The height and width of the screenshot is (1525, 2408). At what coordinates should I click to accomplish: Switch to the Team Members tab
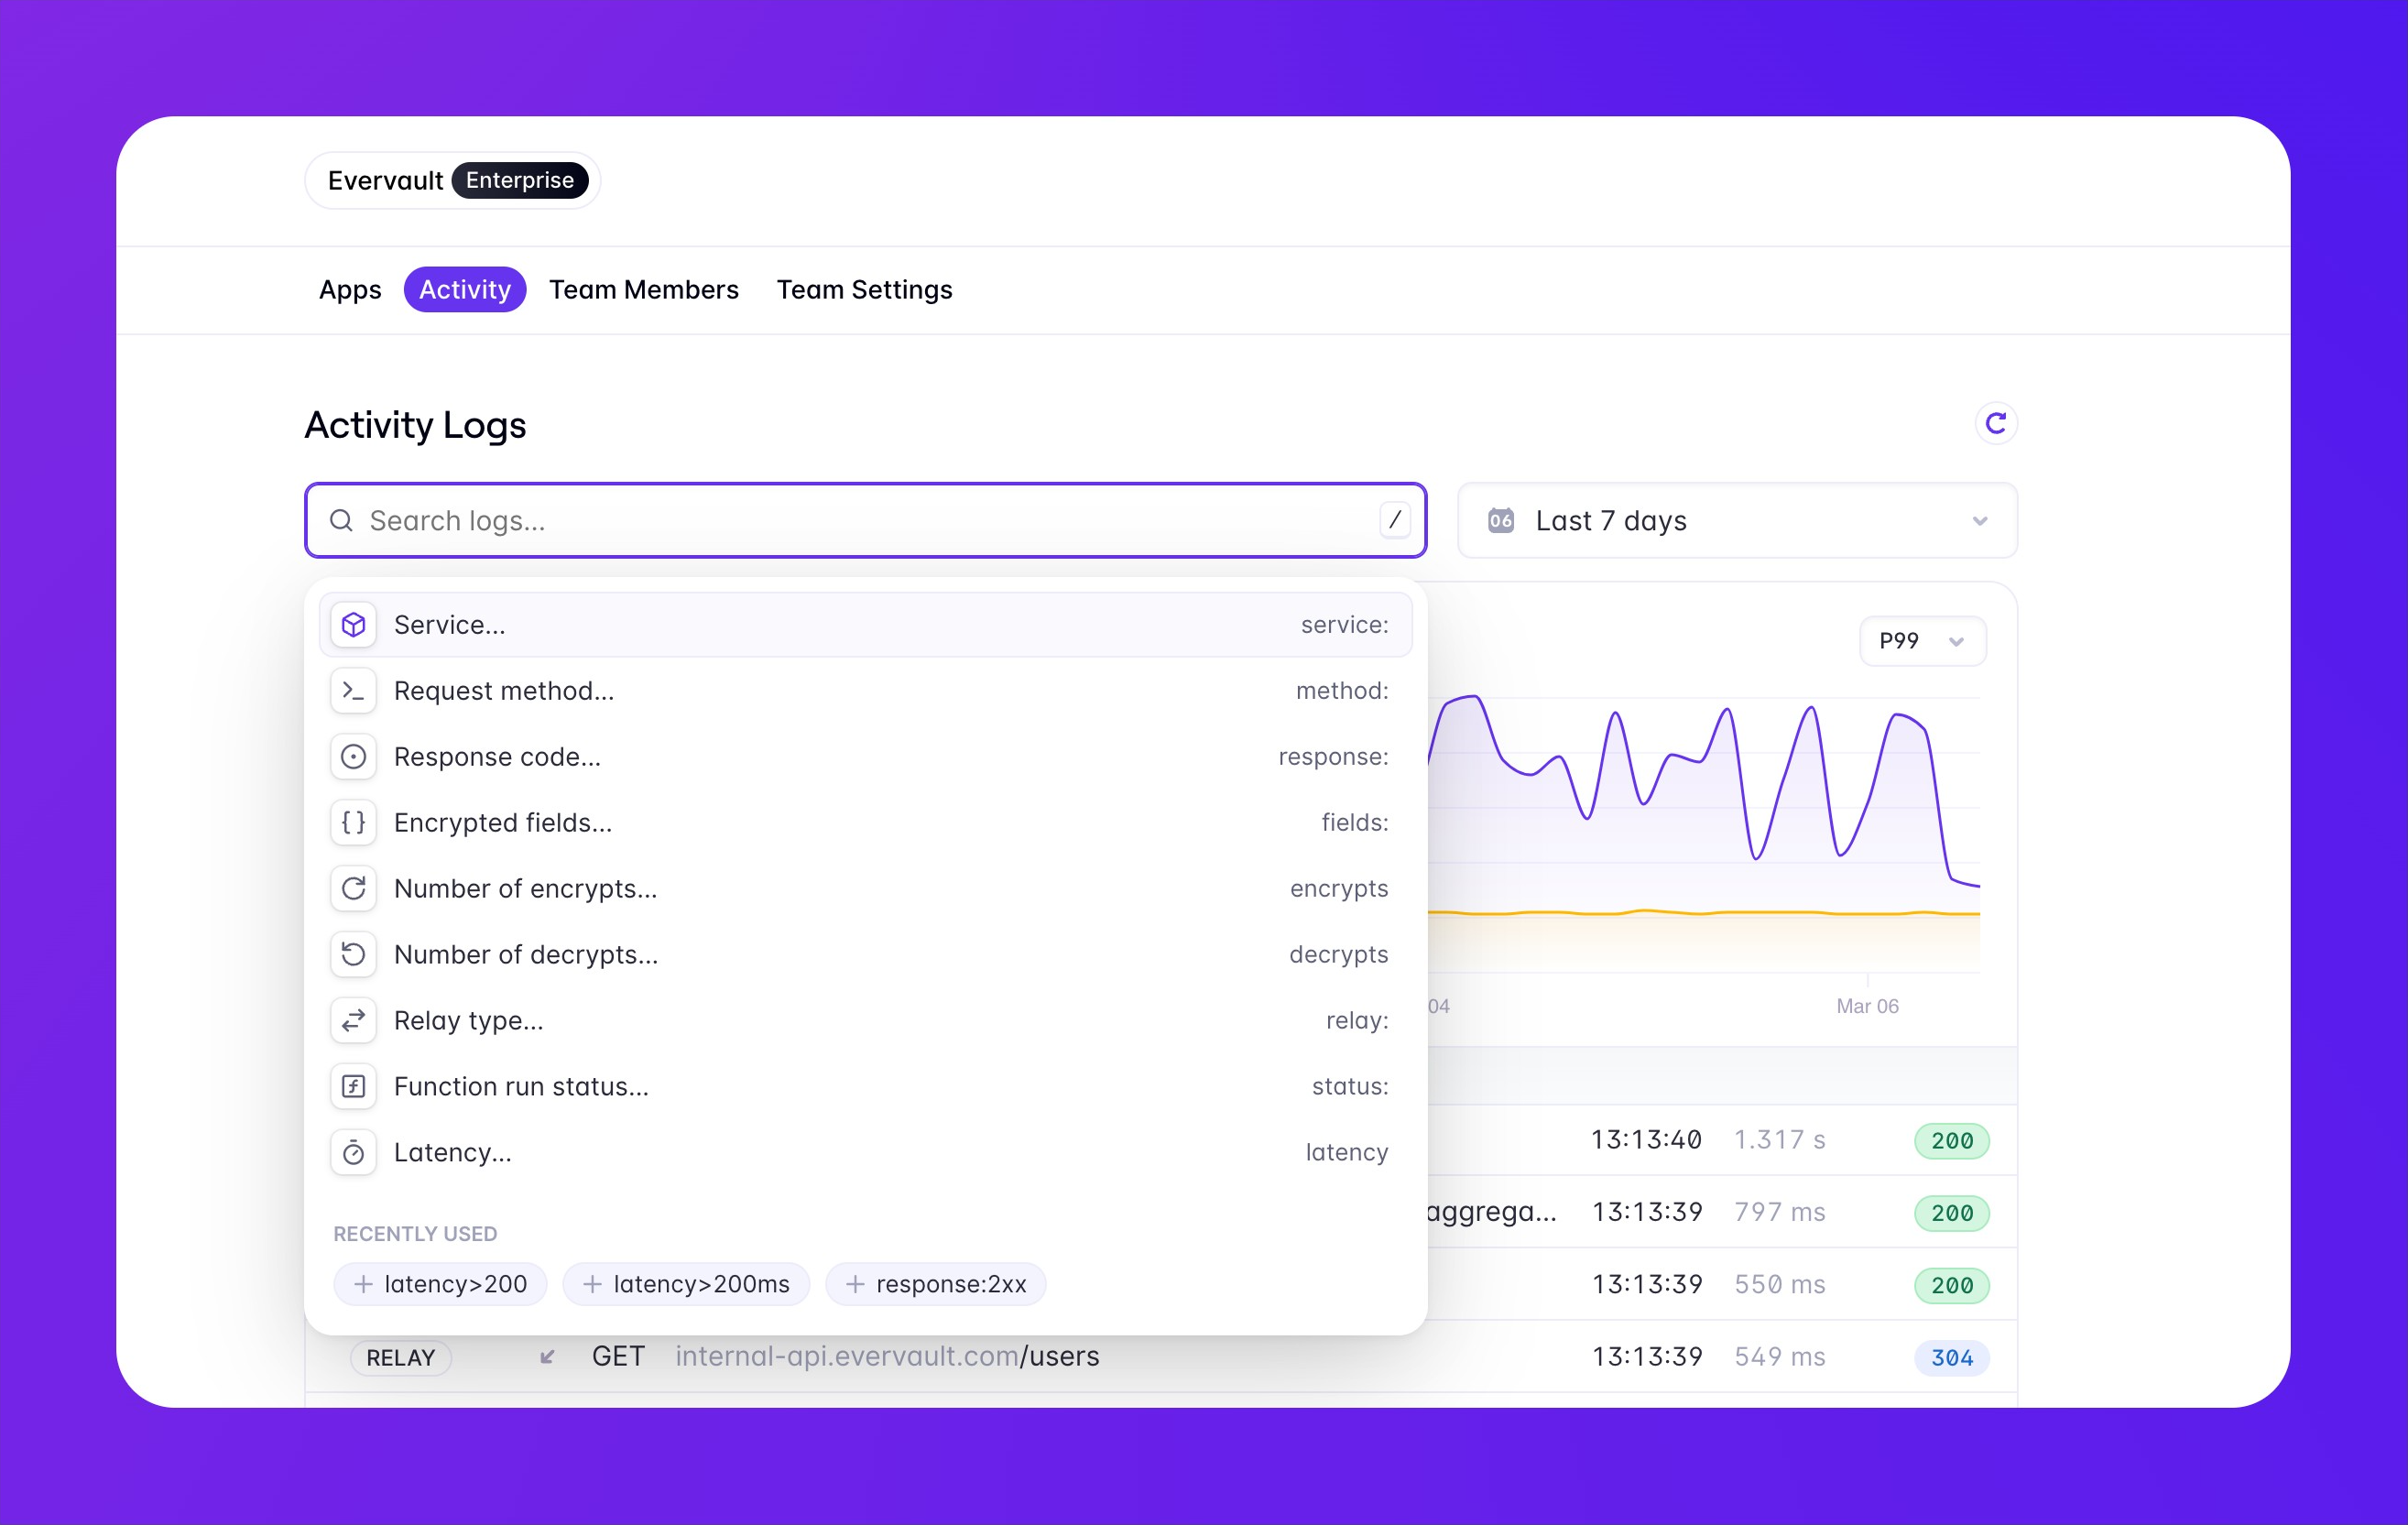643,290
